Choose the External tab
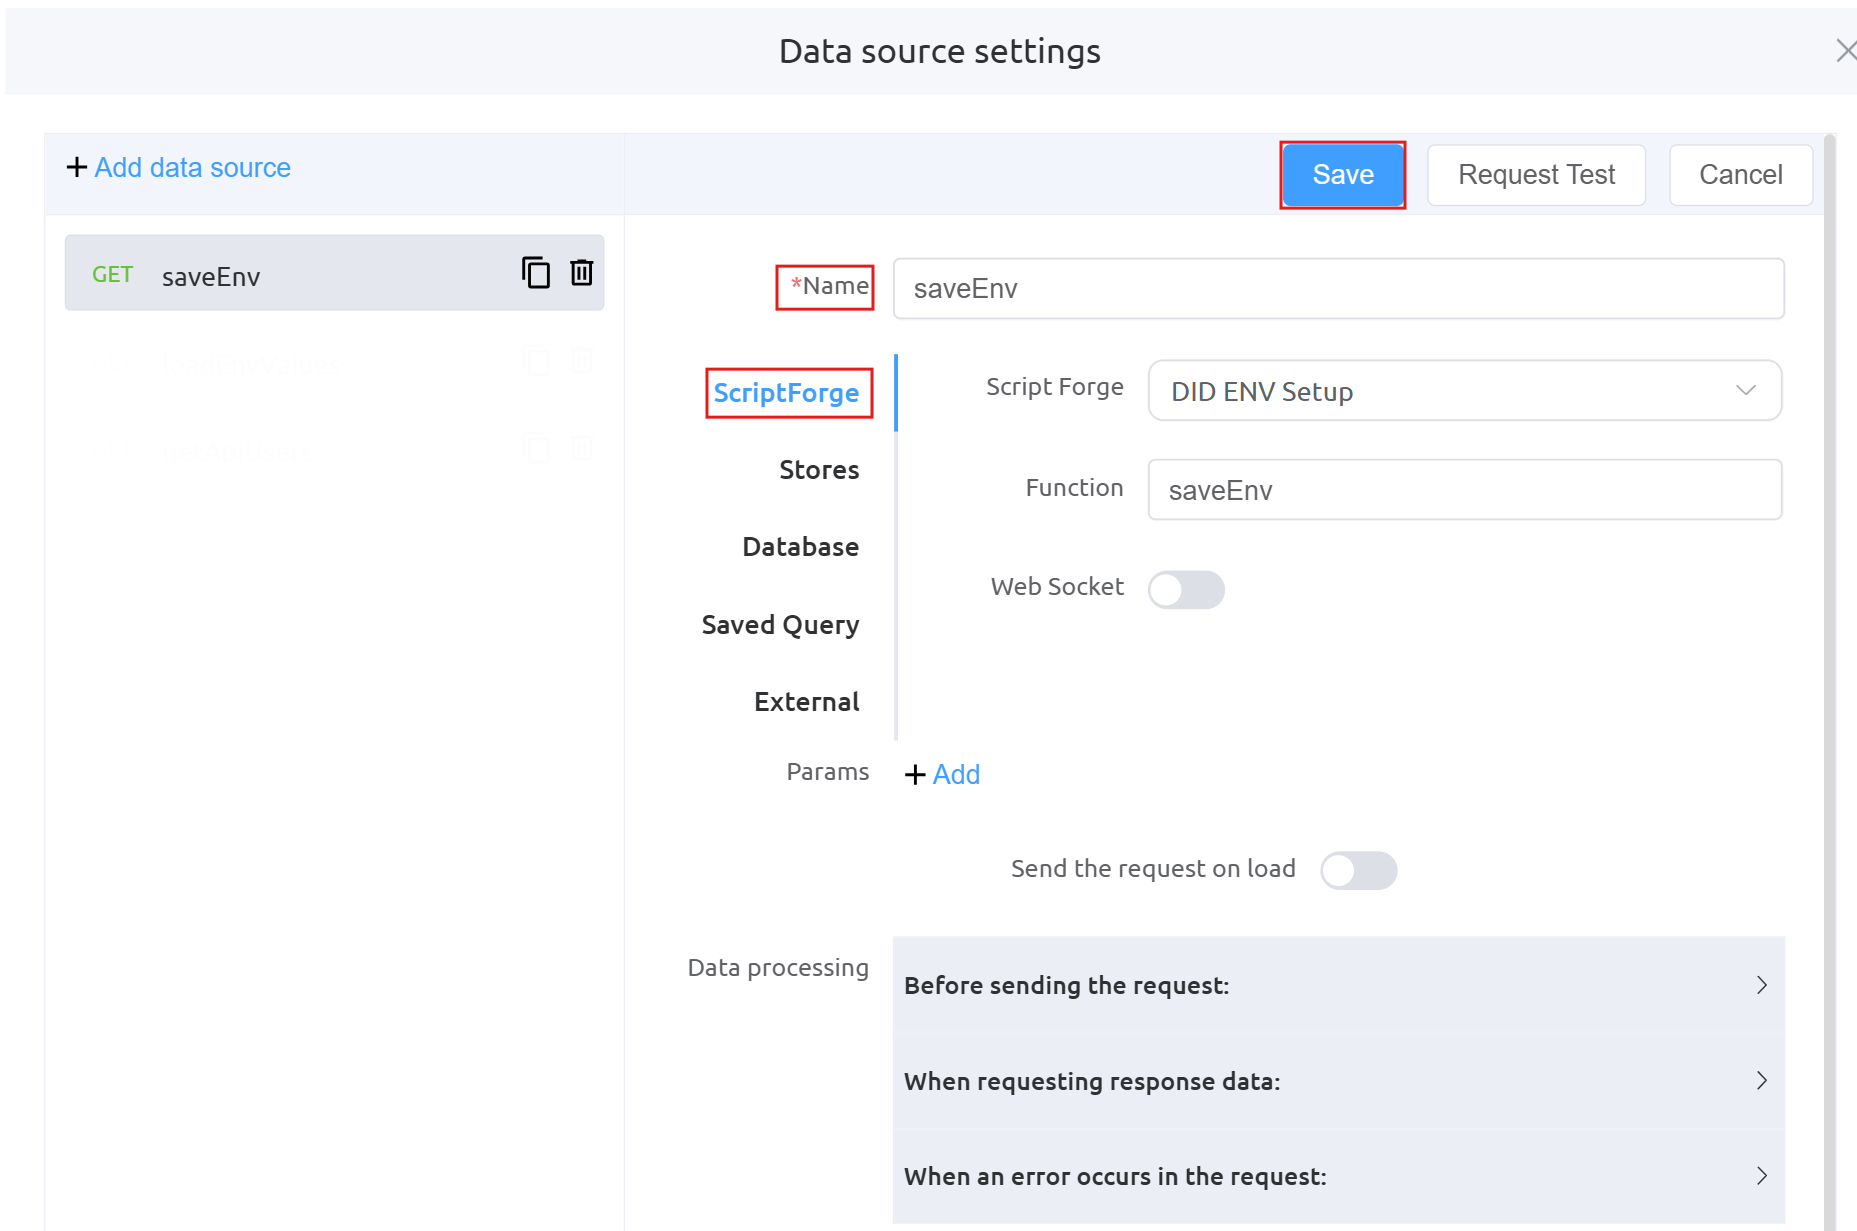1857x1231 pixels. coord(806,702)
